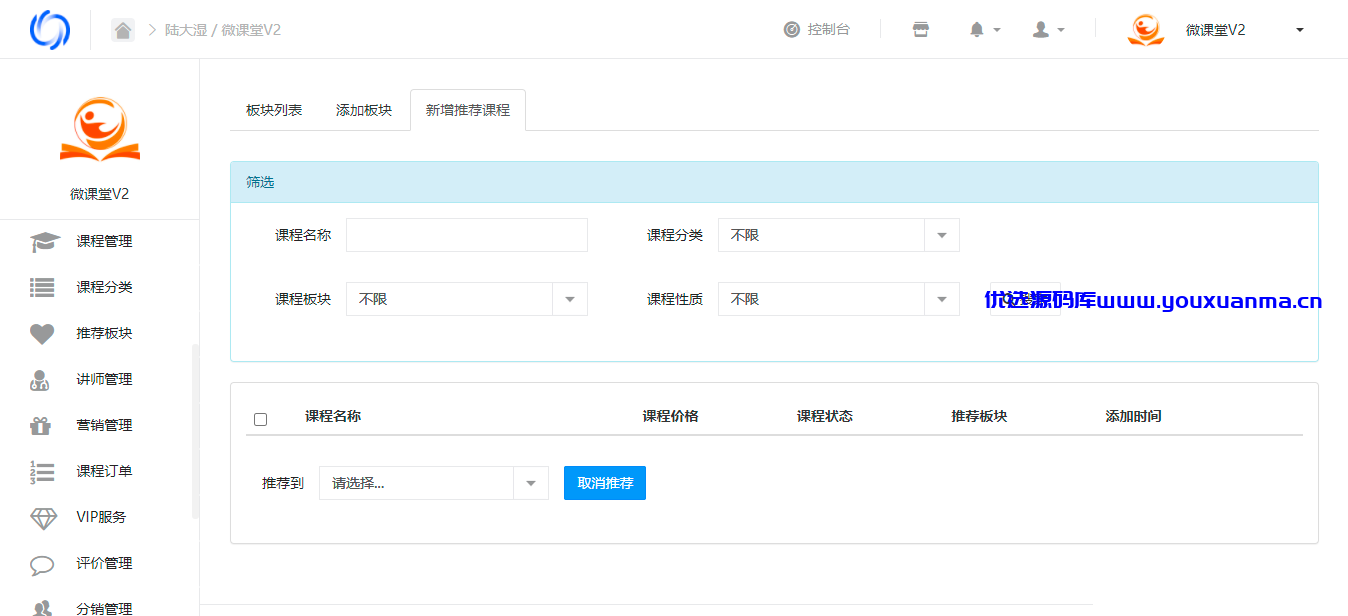Click the 筛选 panel heading
Viewport: 1348px width, 616px height.
coord(774,182)
